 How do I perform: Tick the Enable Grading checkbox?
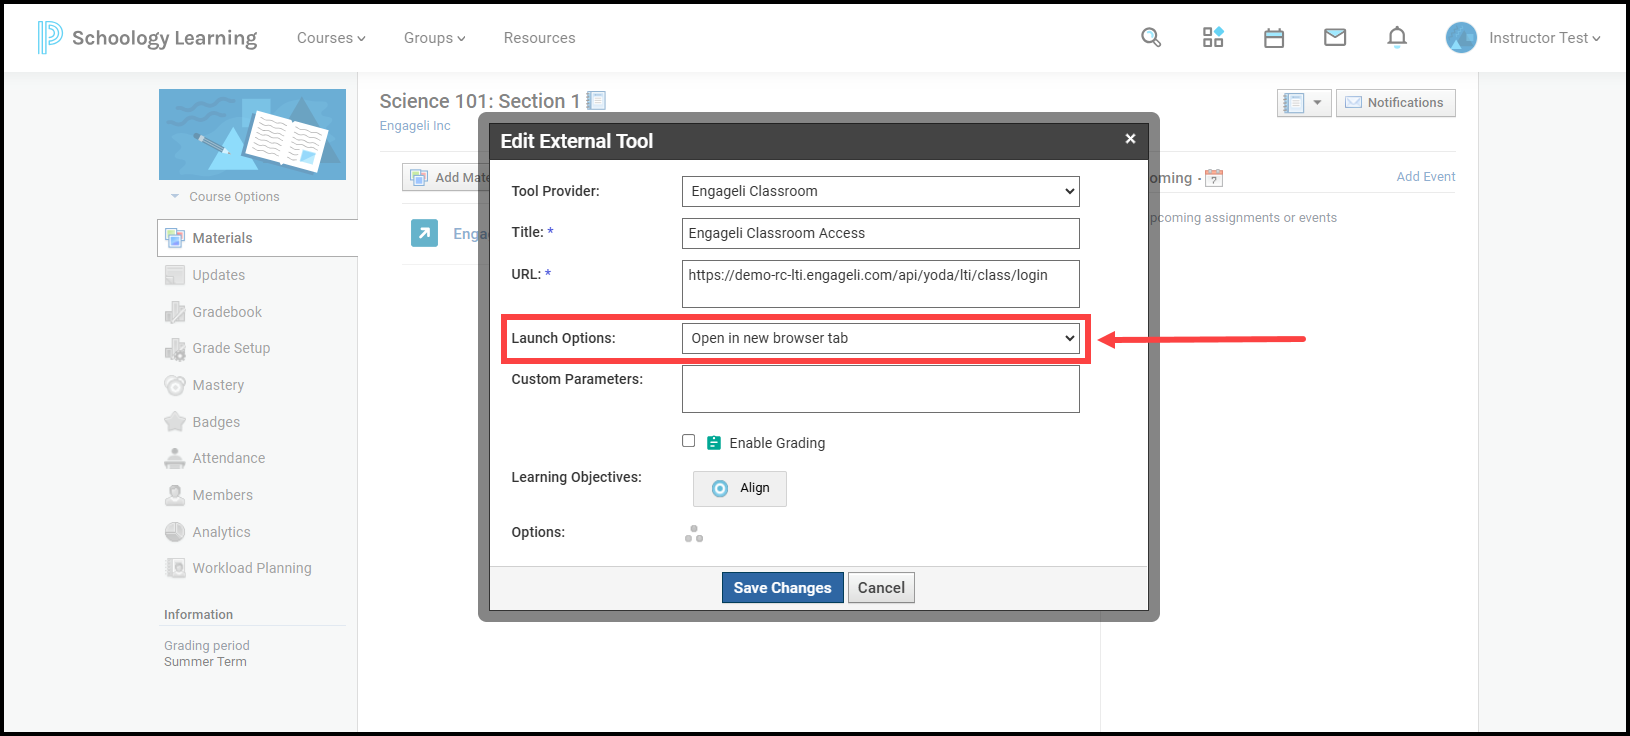pyautogui.click(x=689, y=441)
